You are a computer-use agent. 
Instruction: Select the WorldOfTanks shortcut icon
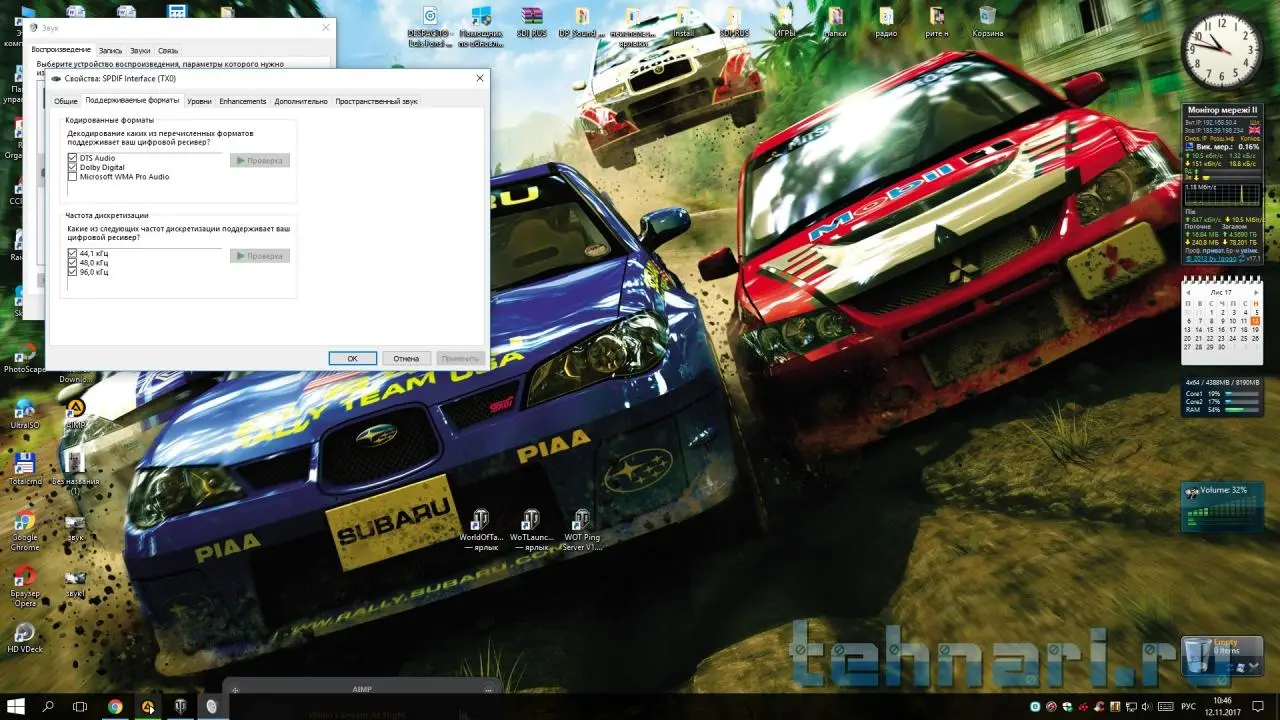point(481,530)
